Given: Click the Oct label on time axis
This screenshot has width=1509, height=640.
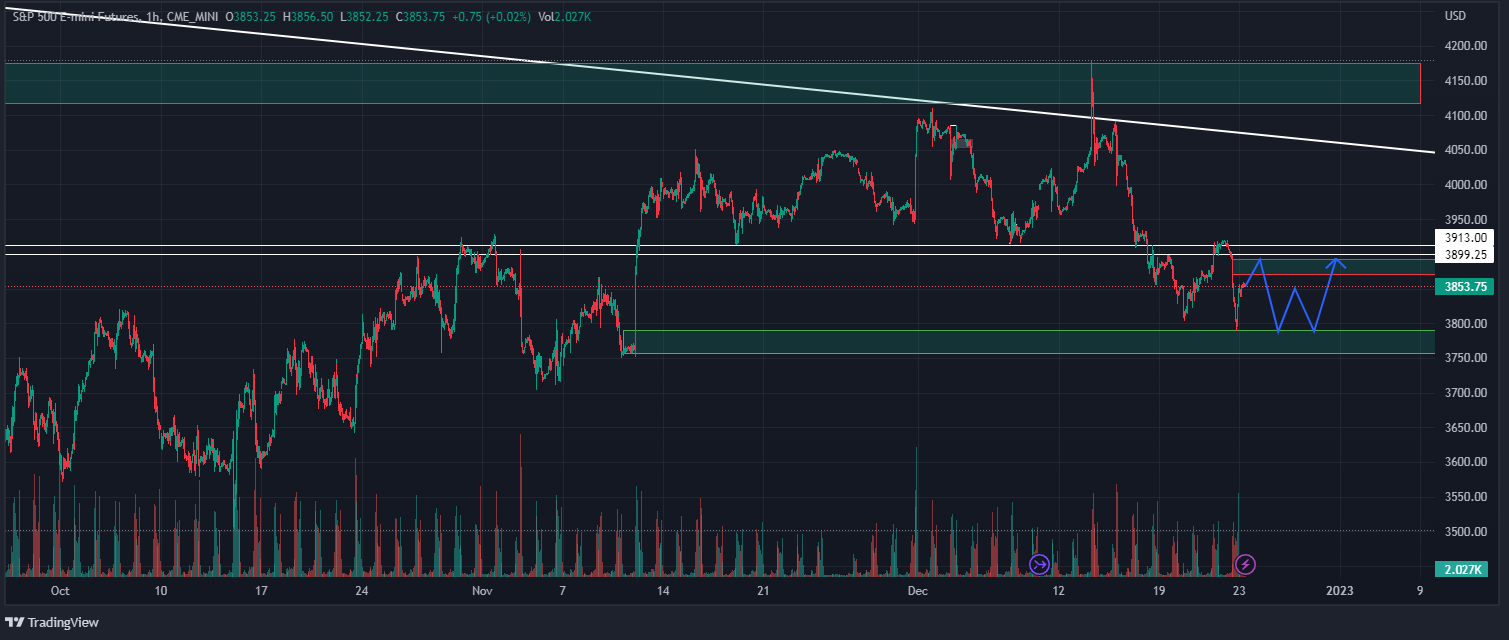Looking at the screenshot, I should (58, 591).
